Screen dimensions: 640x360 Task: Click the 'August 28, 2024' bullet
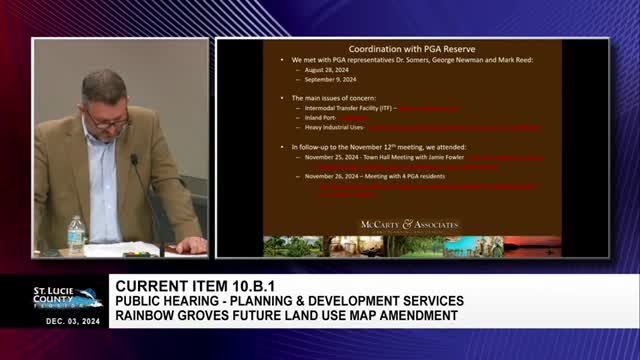click(326, 70)
